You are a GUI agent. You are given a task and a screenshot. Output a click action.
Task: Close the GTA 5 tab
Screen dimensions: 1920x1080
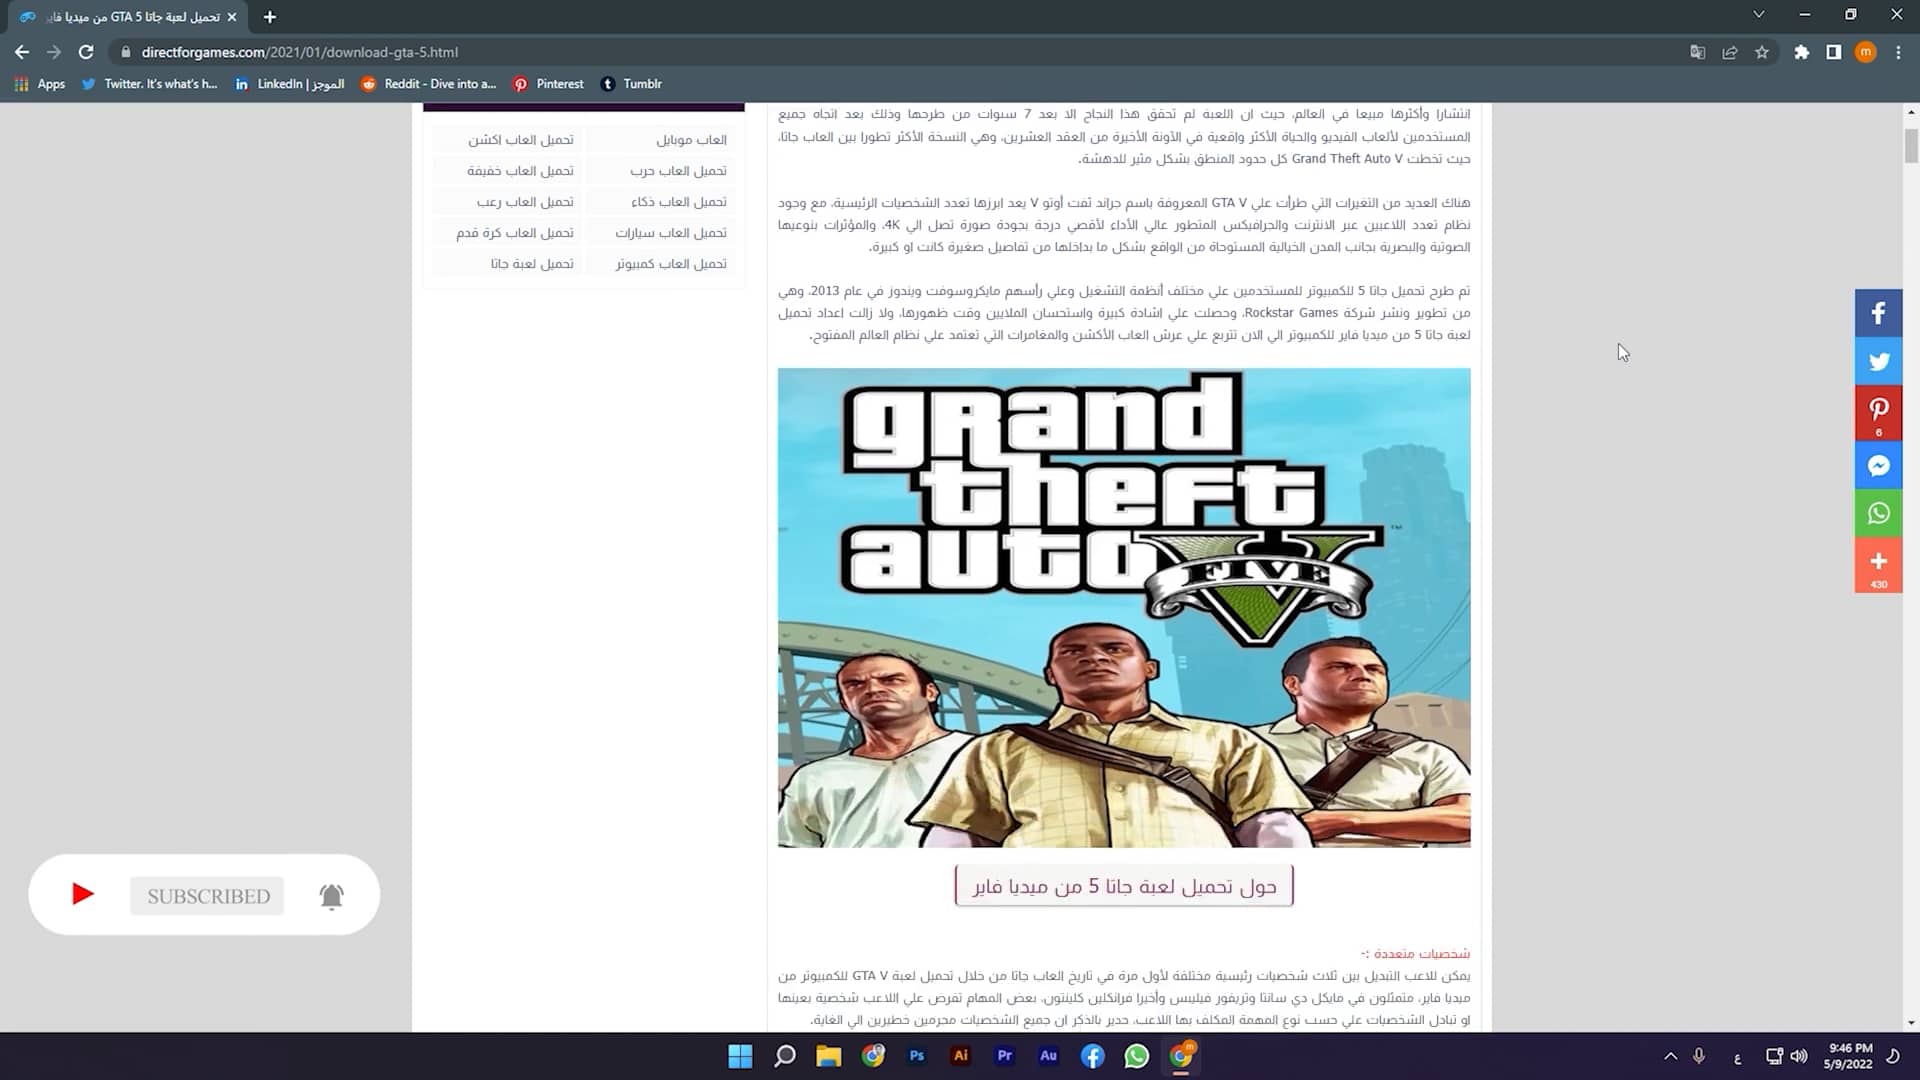pyautogui.click(x=232, y=17)
